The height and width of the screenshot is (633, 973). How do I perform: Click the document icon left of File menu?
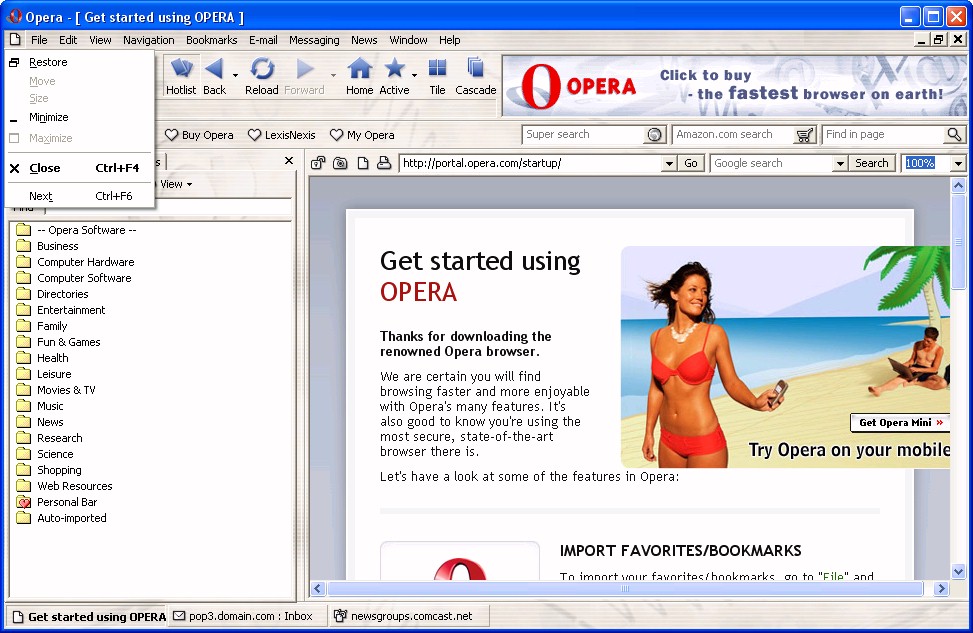click(16, 40)
